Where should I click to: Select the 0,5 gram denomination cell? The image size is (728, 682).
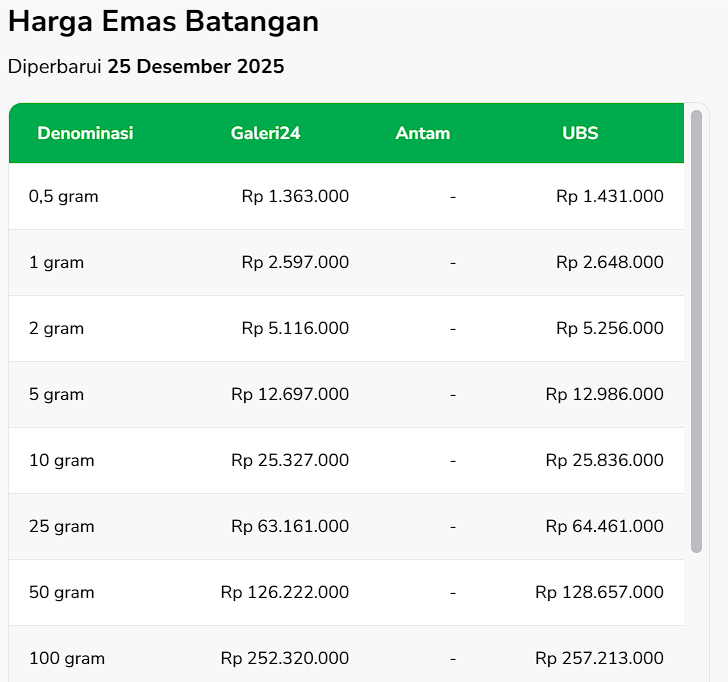point(64,196)
